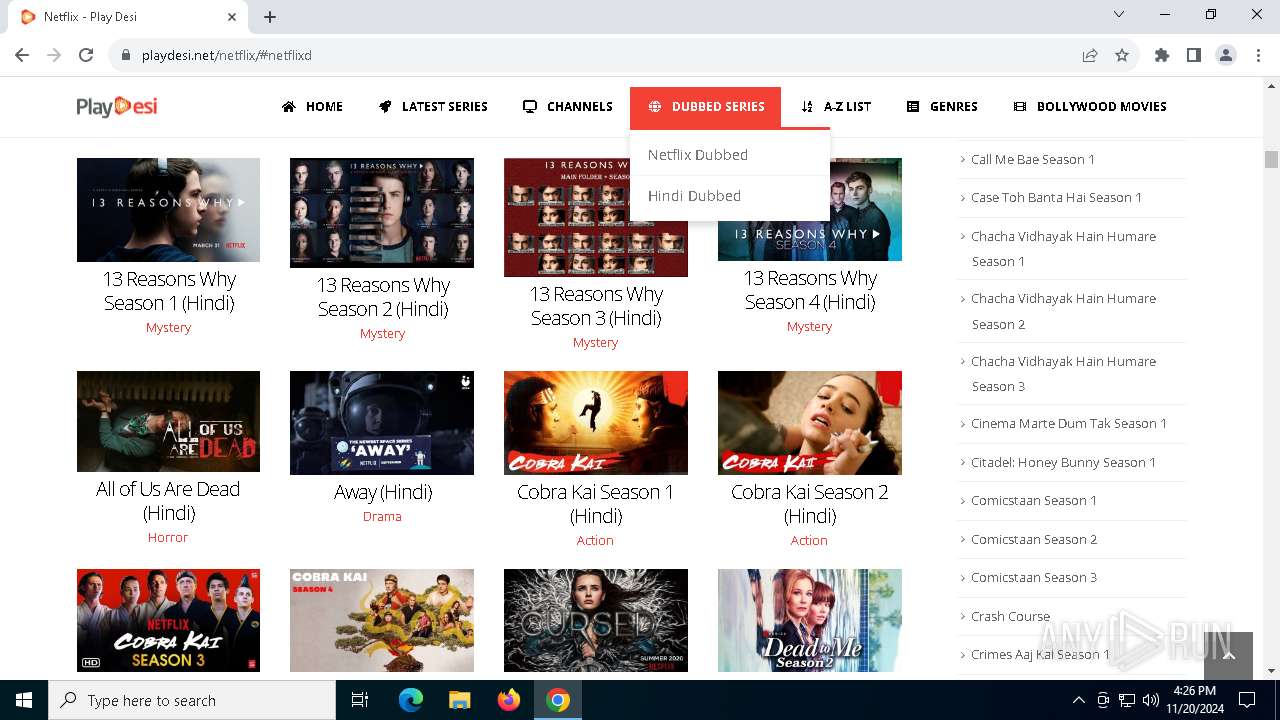
Task: Open Cinema Marte Dum Tak Season 1 link
Action: (x=1069, y=423)
